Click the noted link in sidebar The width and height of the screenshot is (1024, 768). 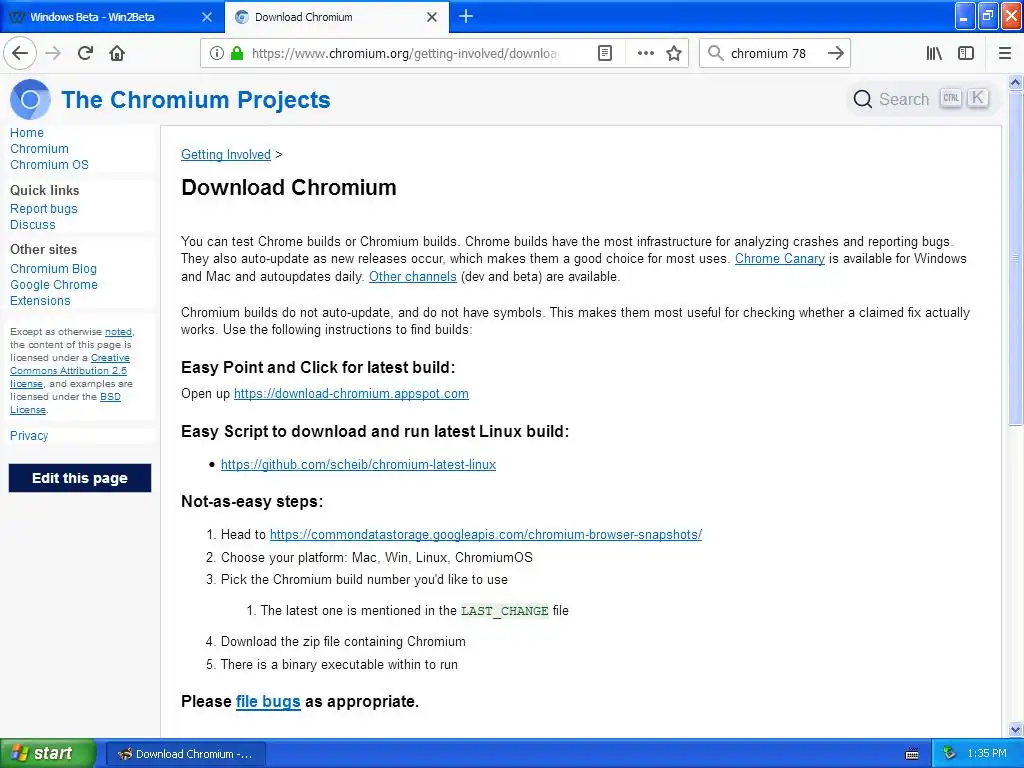coord(118,332)
